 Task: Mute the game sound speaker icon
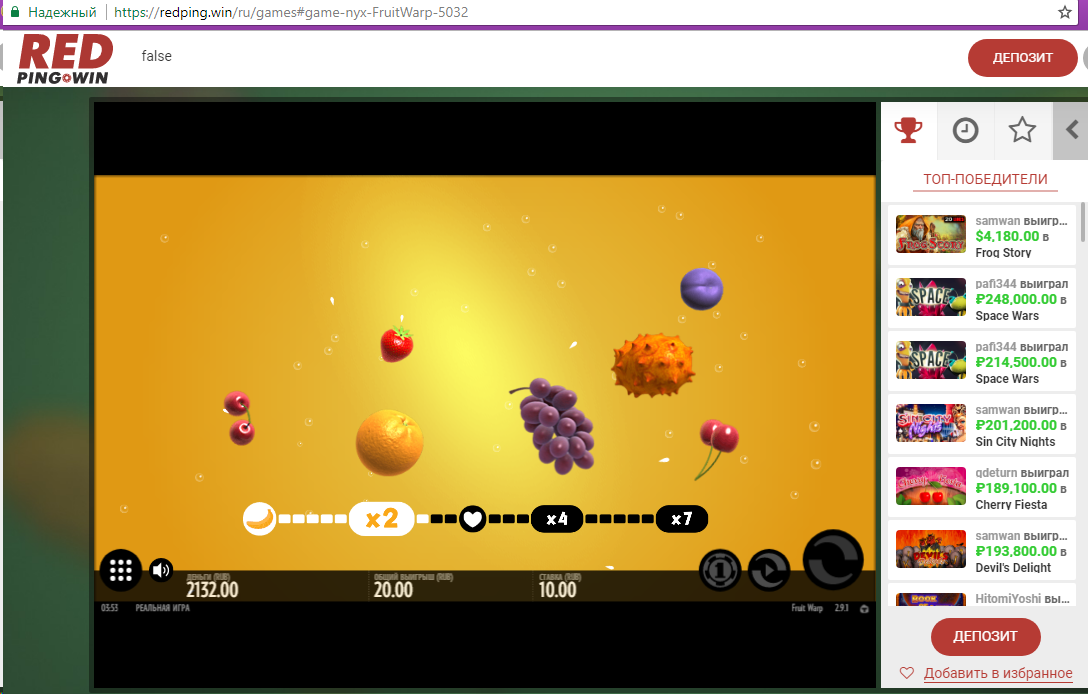pyautogui.click(x=161, y=570)
